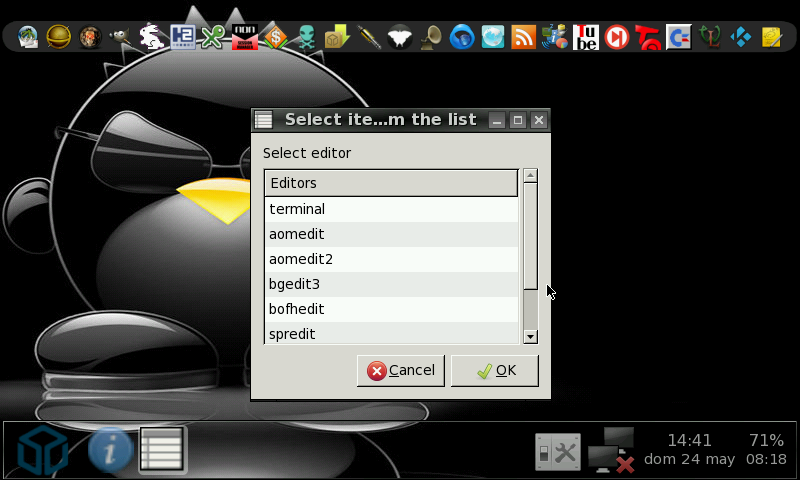Pick the bgedit3 editor entry
Viewport: 800px width, 480px height.
(391, 284)
